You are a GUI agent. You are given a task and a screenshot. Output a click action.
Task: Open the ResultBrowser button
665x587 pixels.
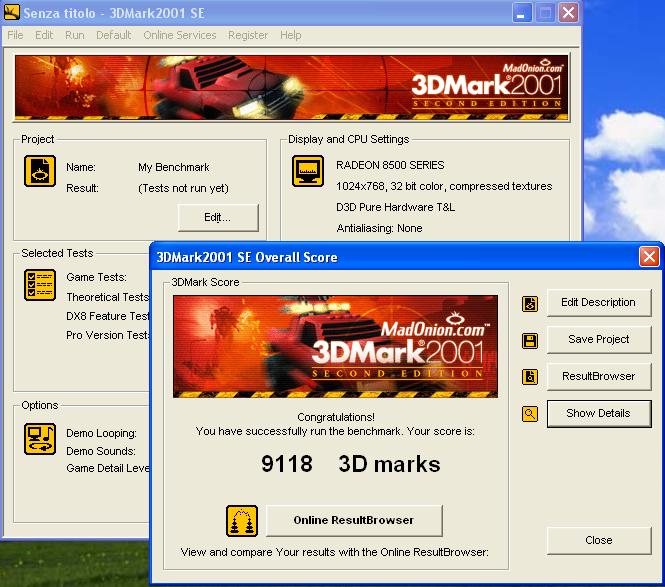599,376
